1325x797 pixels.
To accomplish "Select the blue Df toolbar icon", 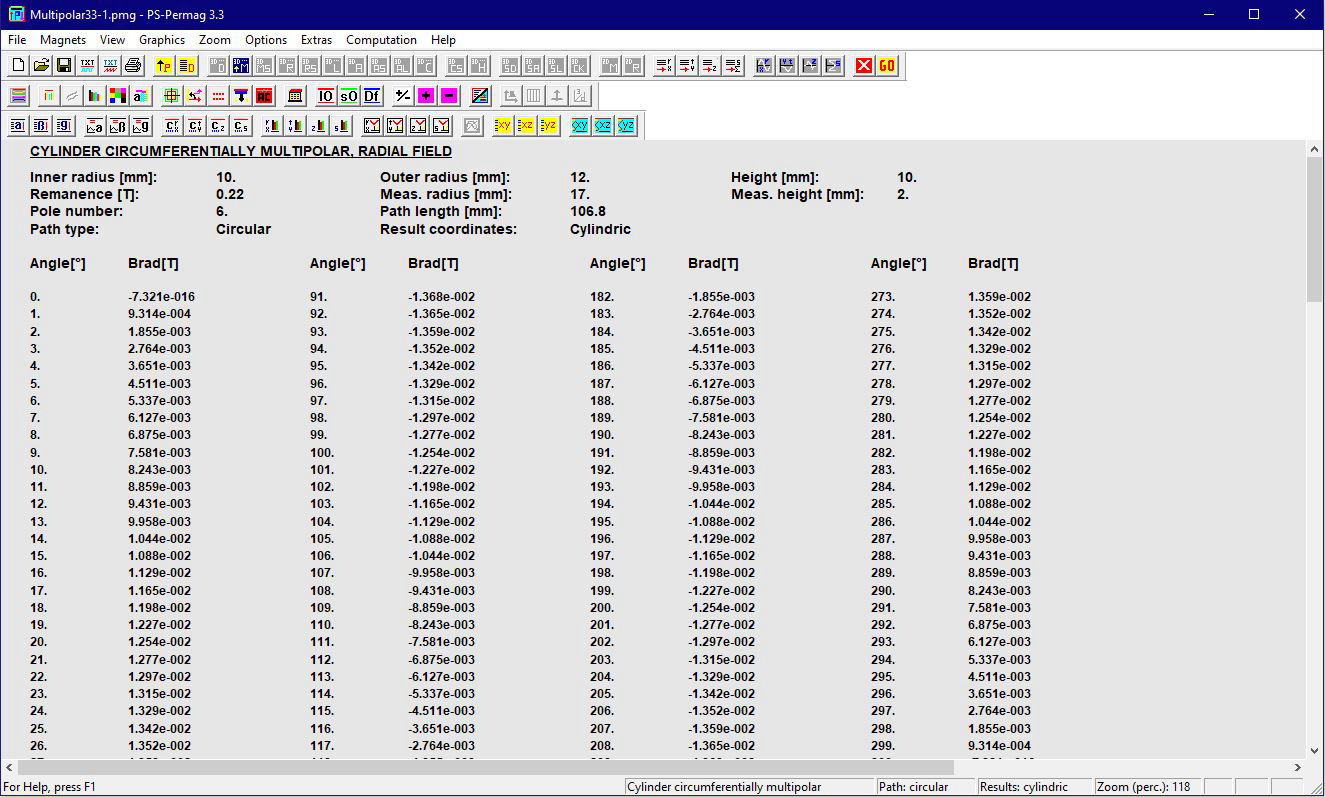I will click(372, 96).
